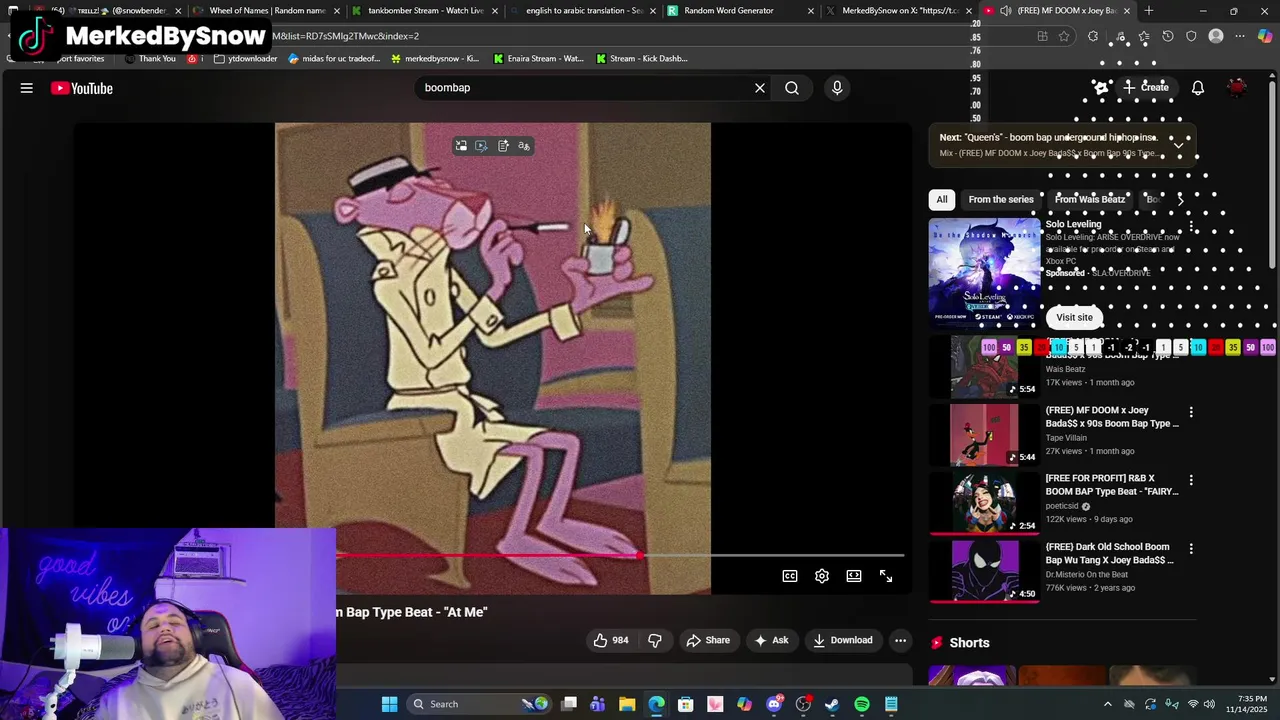This screenshot has width=1280, height=720.
Task: Open browser history icon
Action: point(1168,36)
